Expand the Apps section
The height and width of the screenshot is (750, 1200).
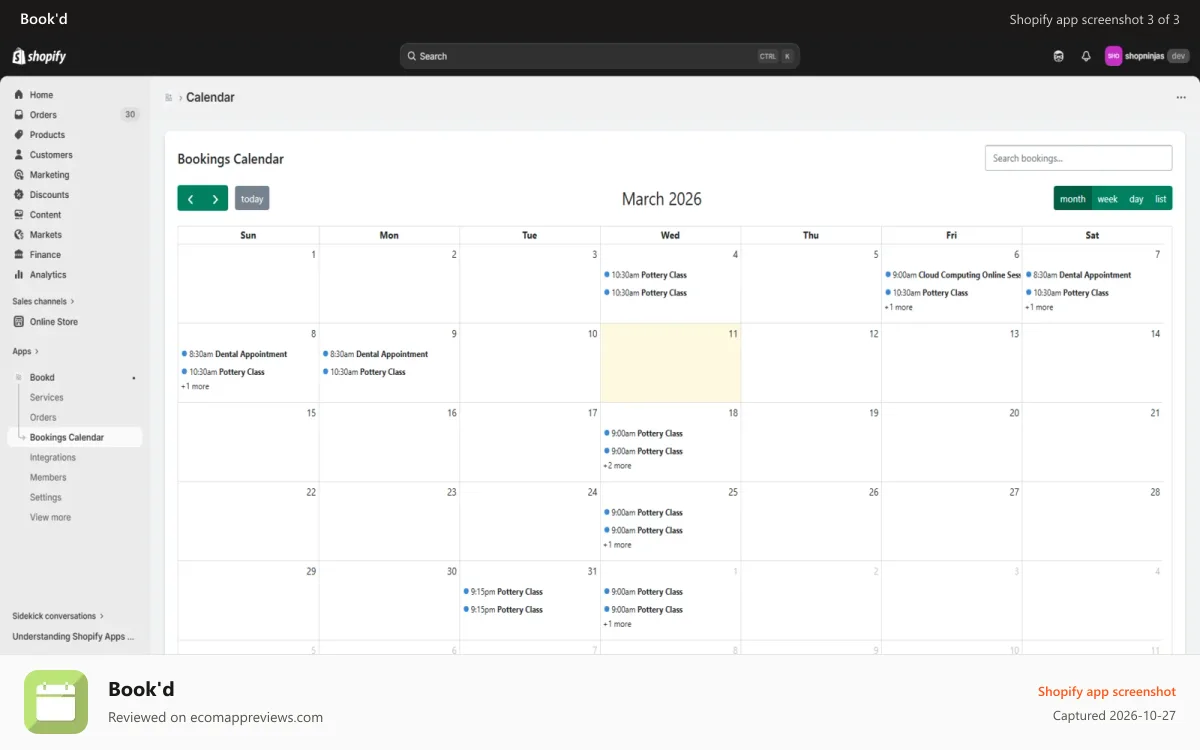(x=25, y=351)
